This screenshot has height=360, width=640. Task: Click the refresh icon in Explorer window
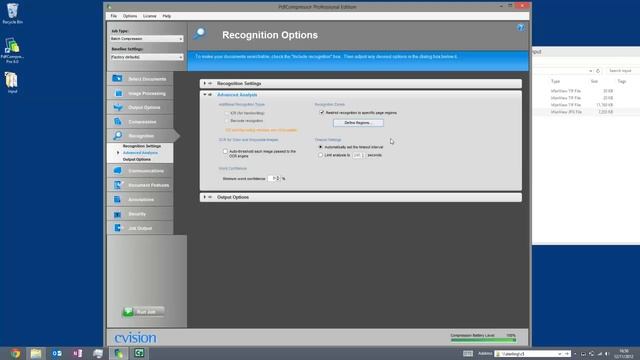click(598, 71)
